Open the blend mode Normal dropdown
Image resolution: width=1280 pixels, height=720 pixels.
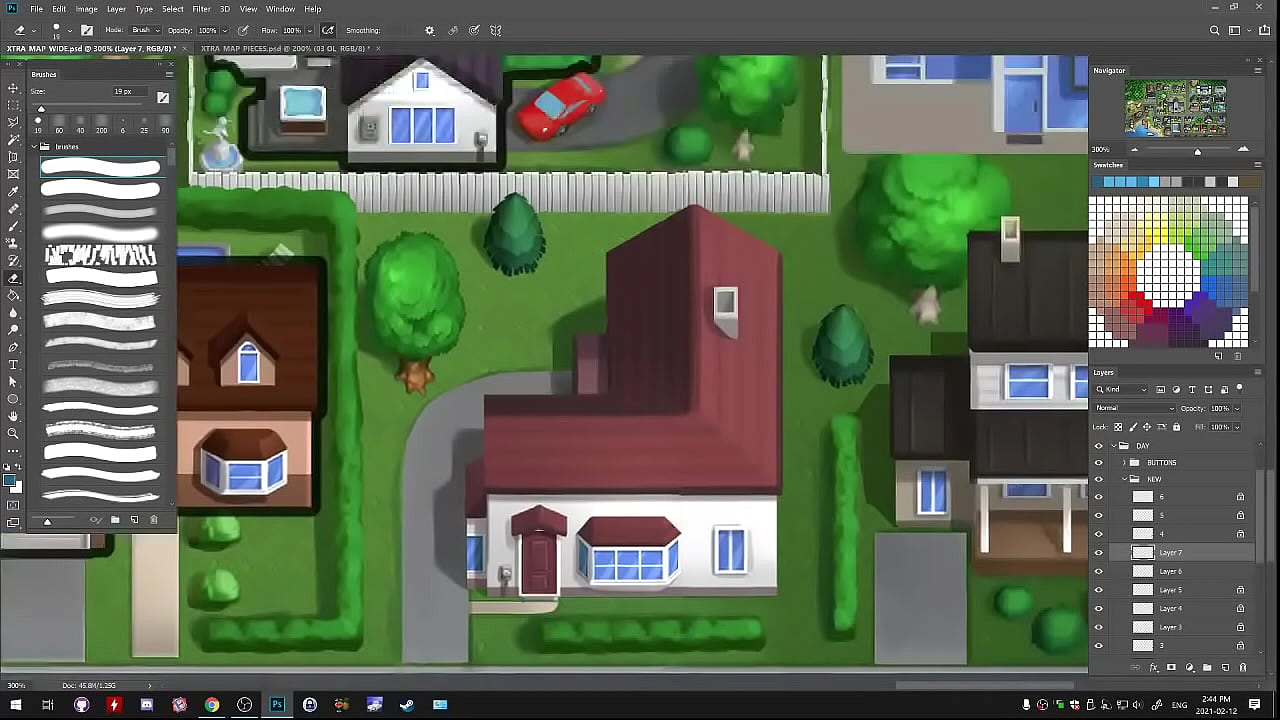[x=1134, y=408]
